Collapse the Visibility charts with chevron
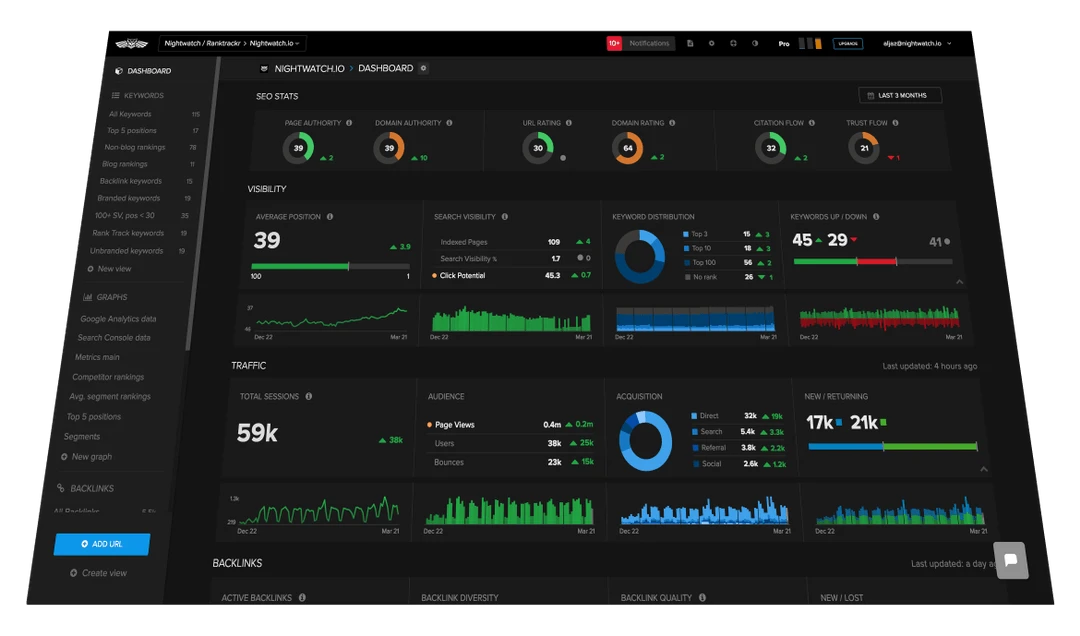The image size is (1080, 636). point(959,282)
